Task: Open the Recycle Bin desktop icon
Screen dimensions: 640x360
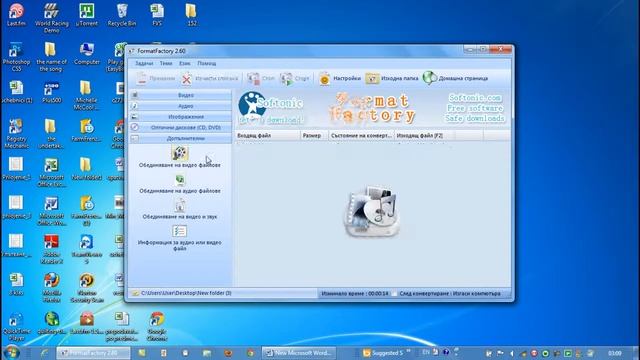Action: tap(122, 15)
